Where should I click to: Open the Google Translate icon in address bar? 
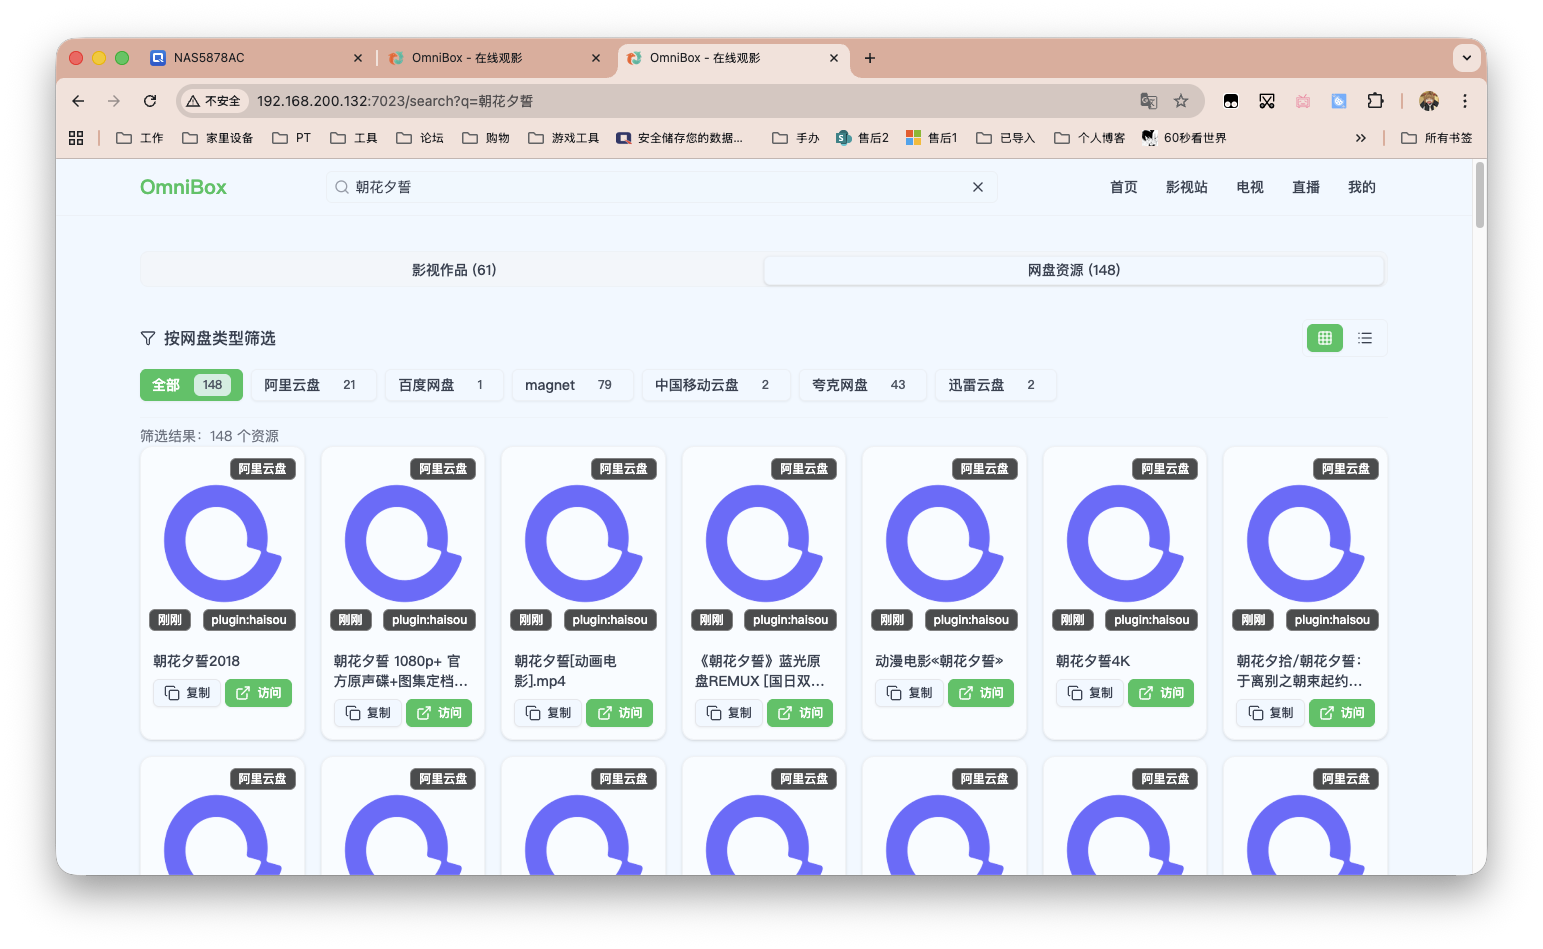coord(1149,101)
